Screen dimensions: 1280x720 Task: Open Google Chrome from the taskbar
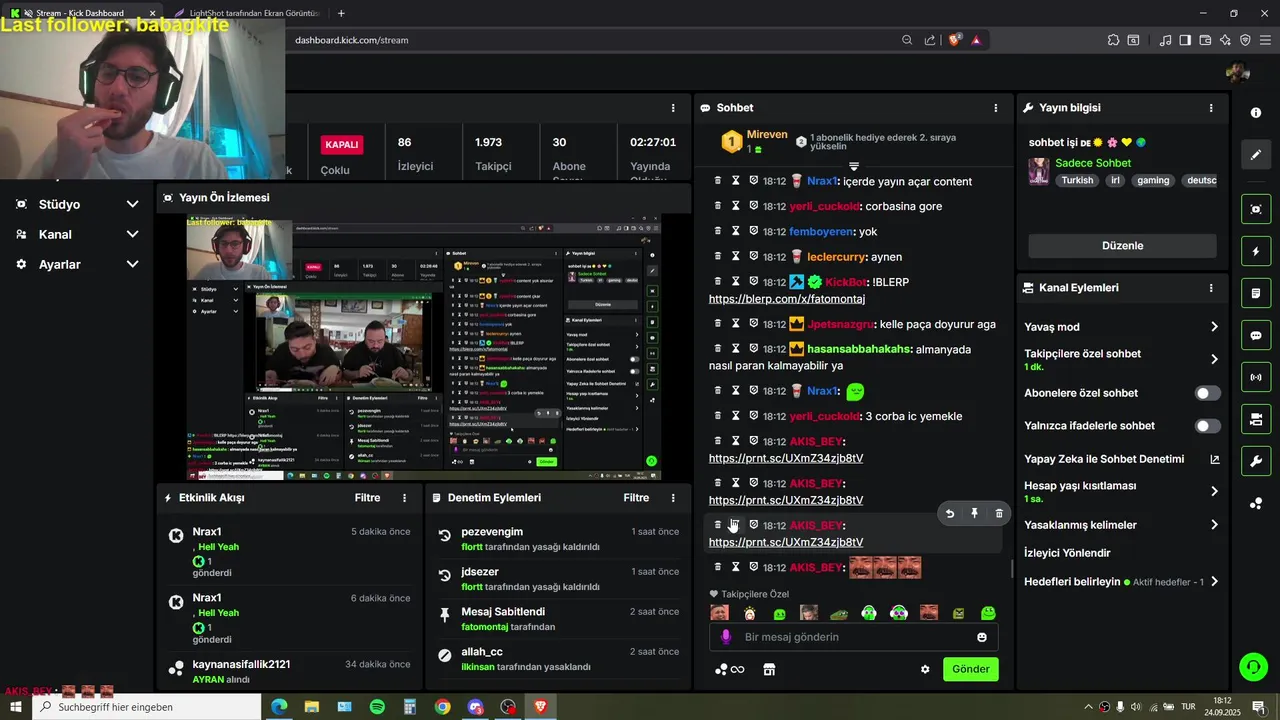pyautogui.click(x=443, y=706)
